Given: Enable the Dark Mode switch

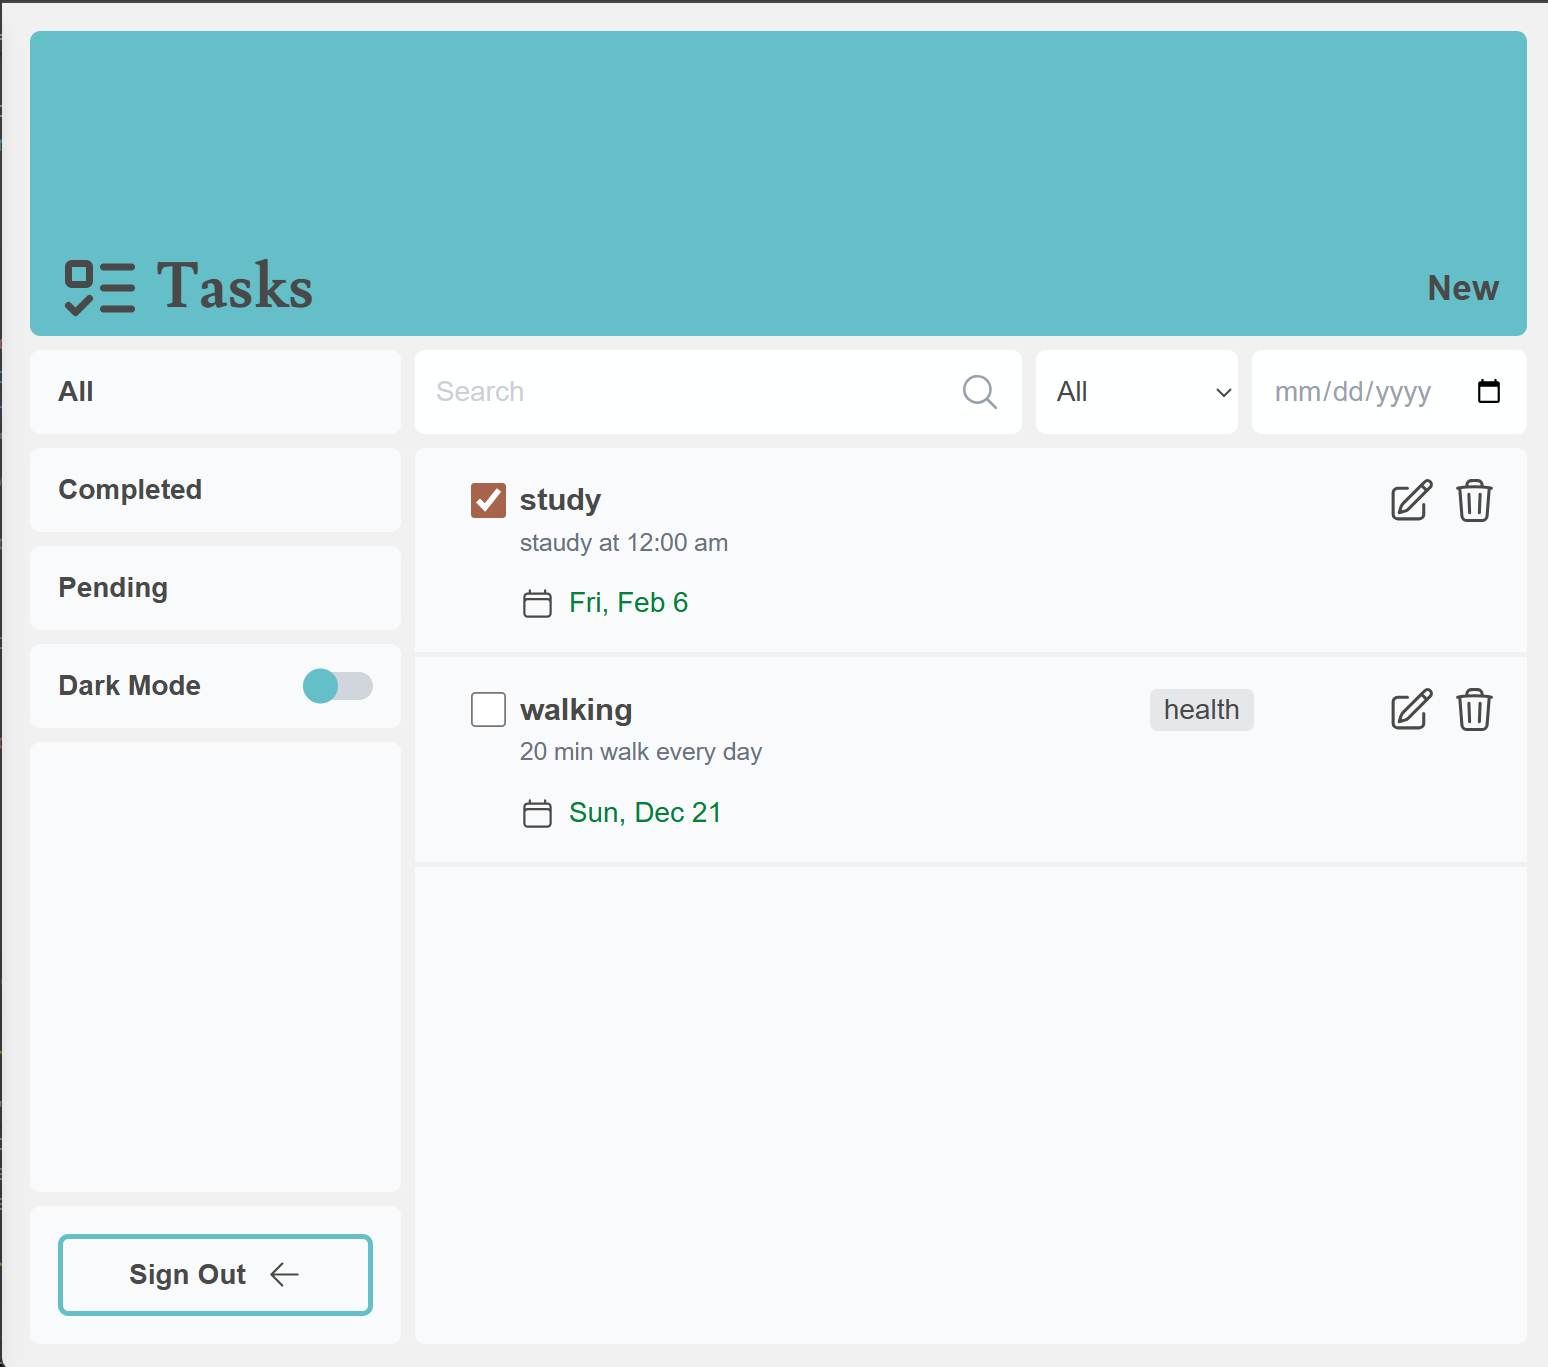Looking at the screenshot, I should click(337, 686).
